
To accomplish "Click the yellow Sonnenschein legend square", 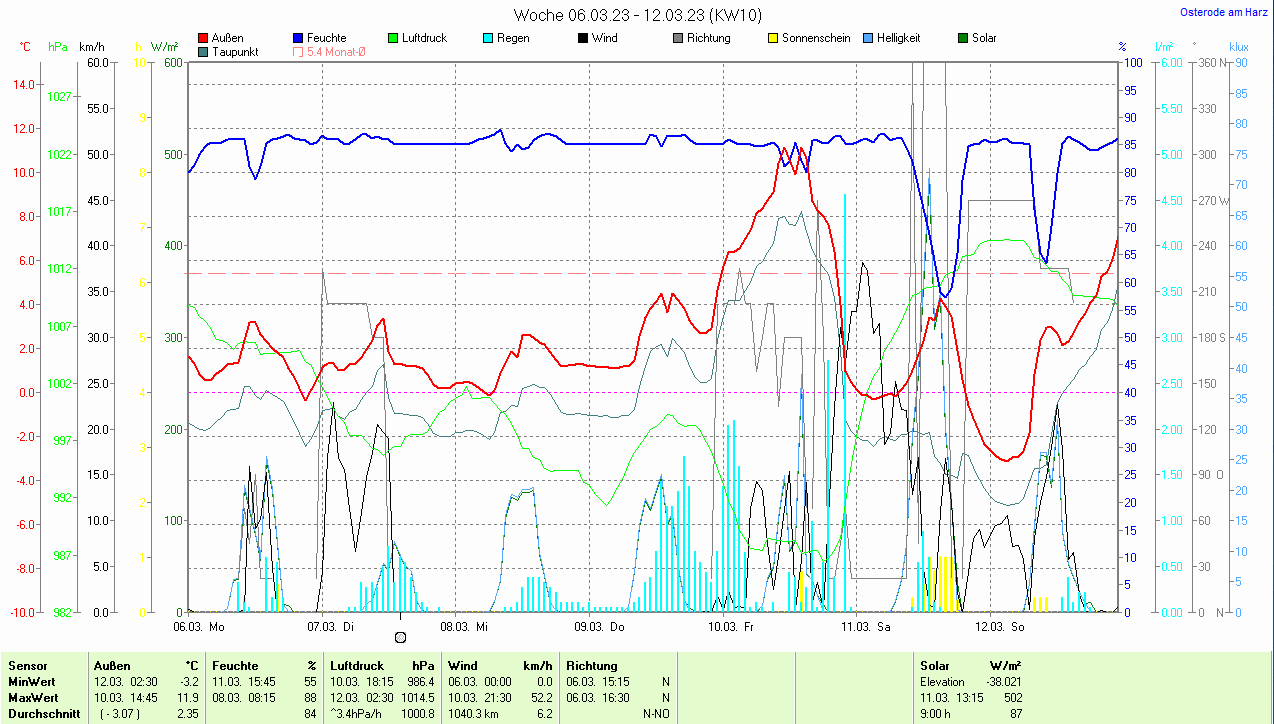I will [773, 38].
